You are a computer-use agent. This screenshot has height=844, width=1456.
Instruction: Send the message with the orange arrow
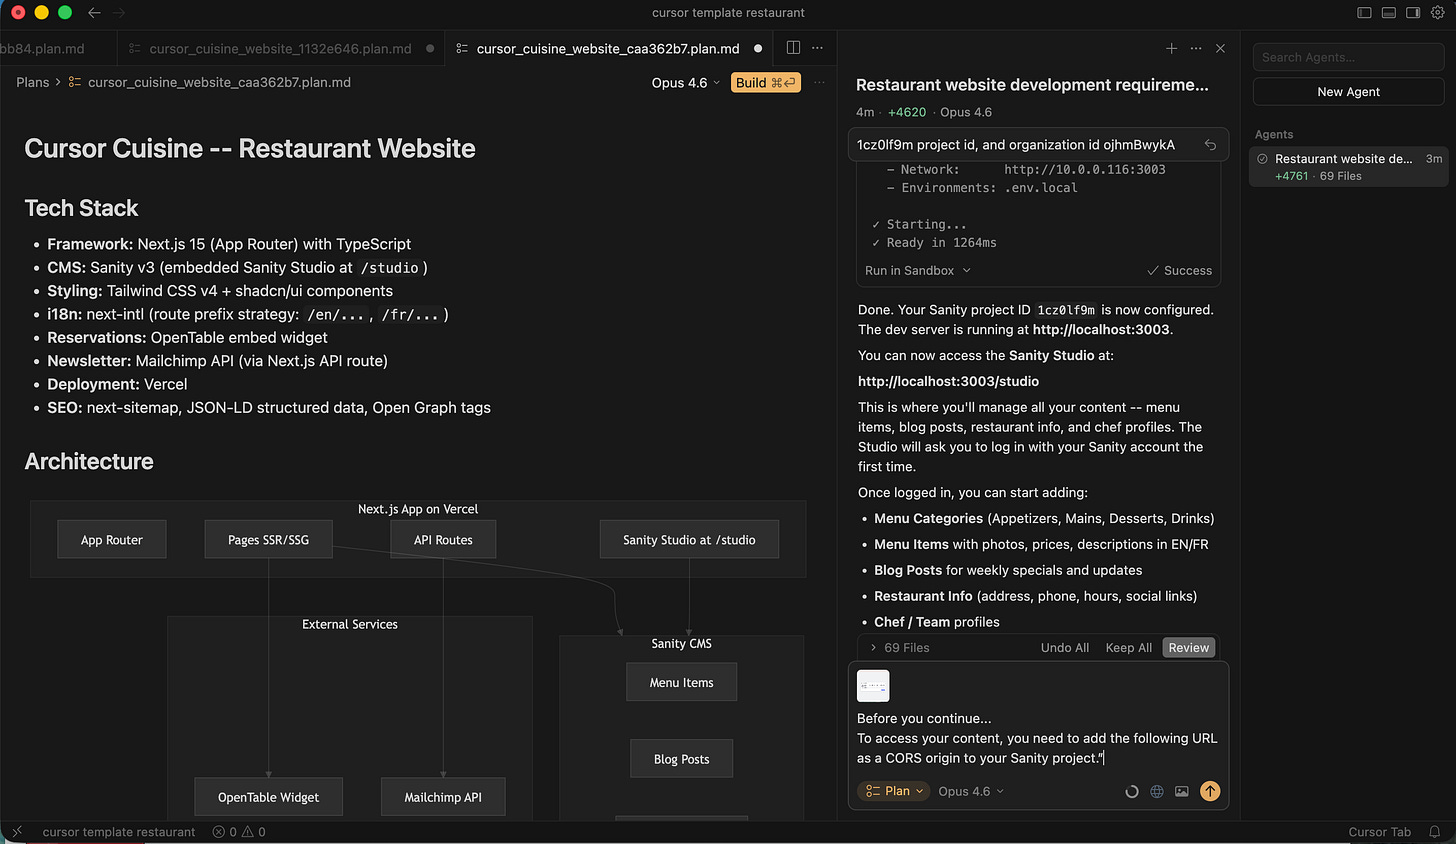[x=1210, y=791]
